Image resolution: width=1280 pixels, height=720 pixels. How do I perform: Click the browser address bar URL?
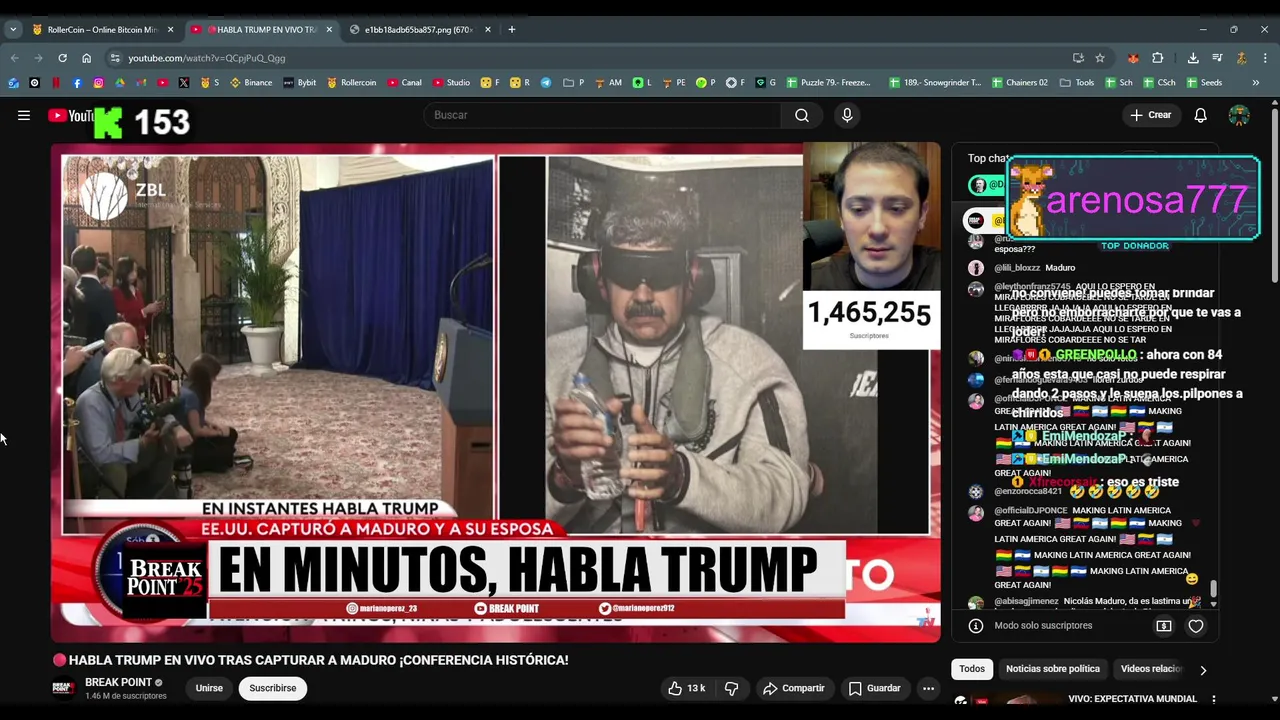click(206, 58)
